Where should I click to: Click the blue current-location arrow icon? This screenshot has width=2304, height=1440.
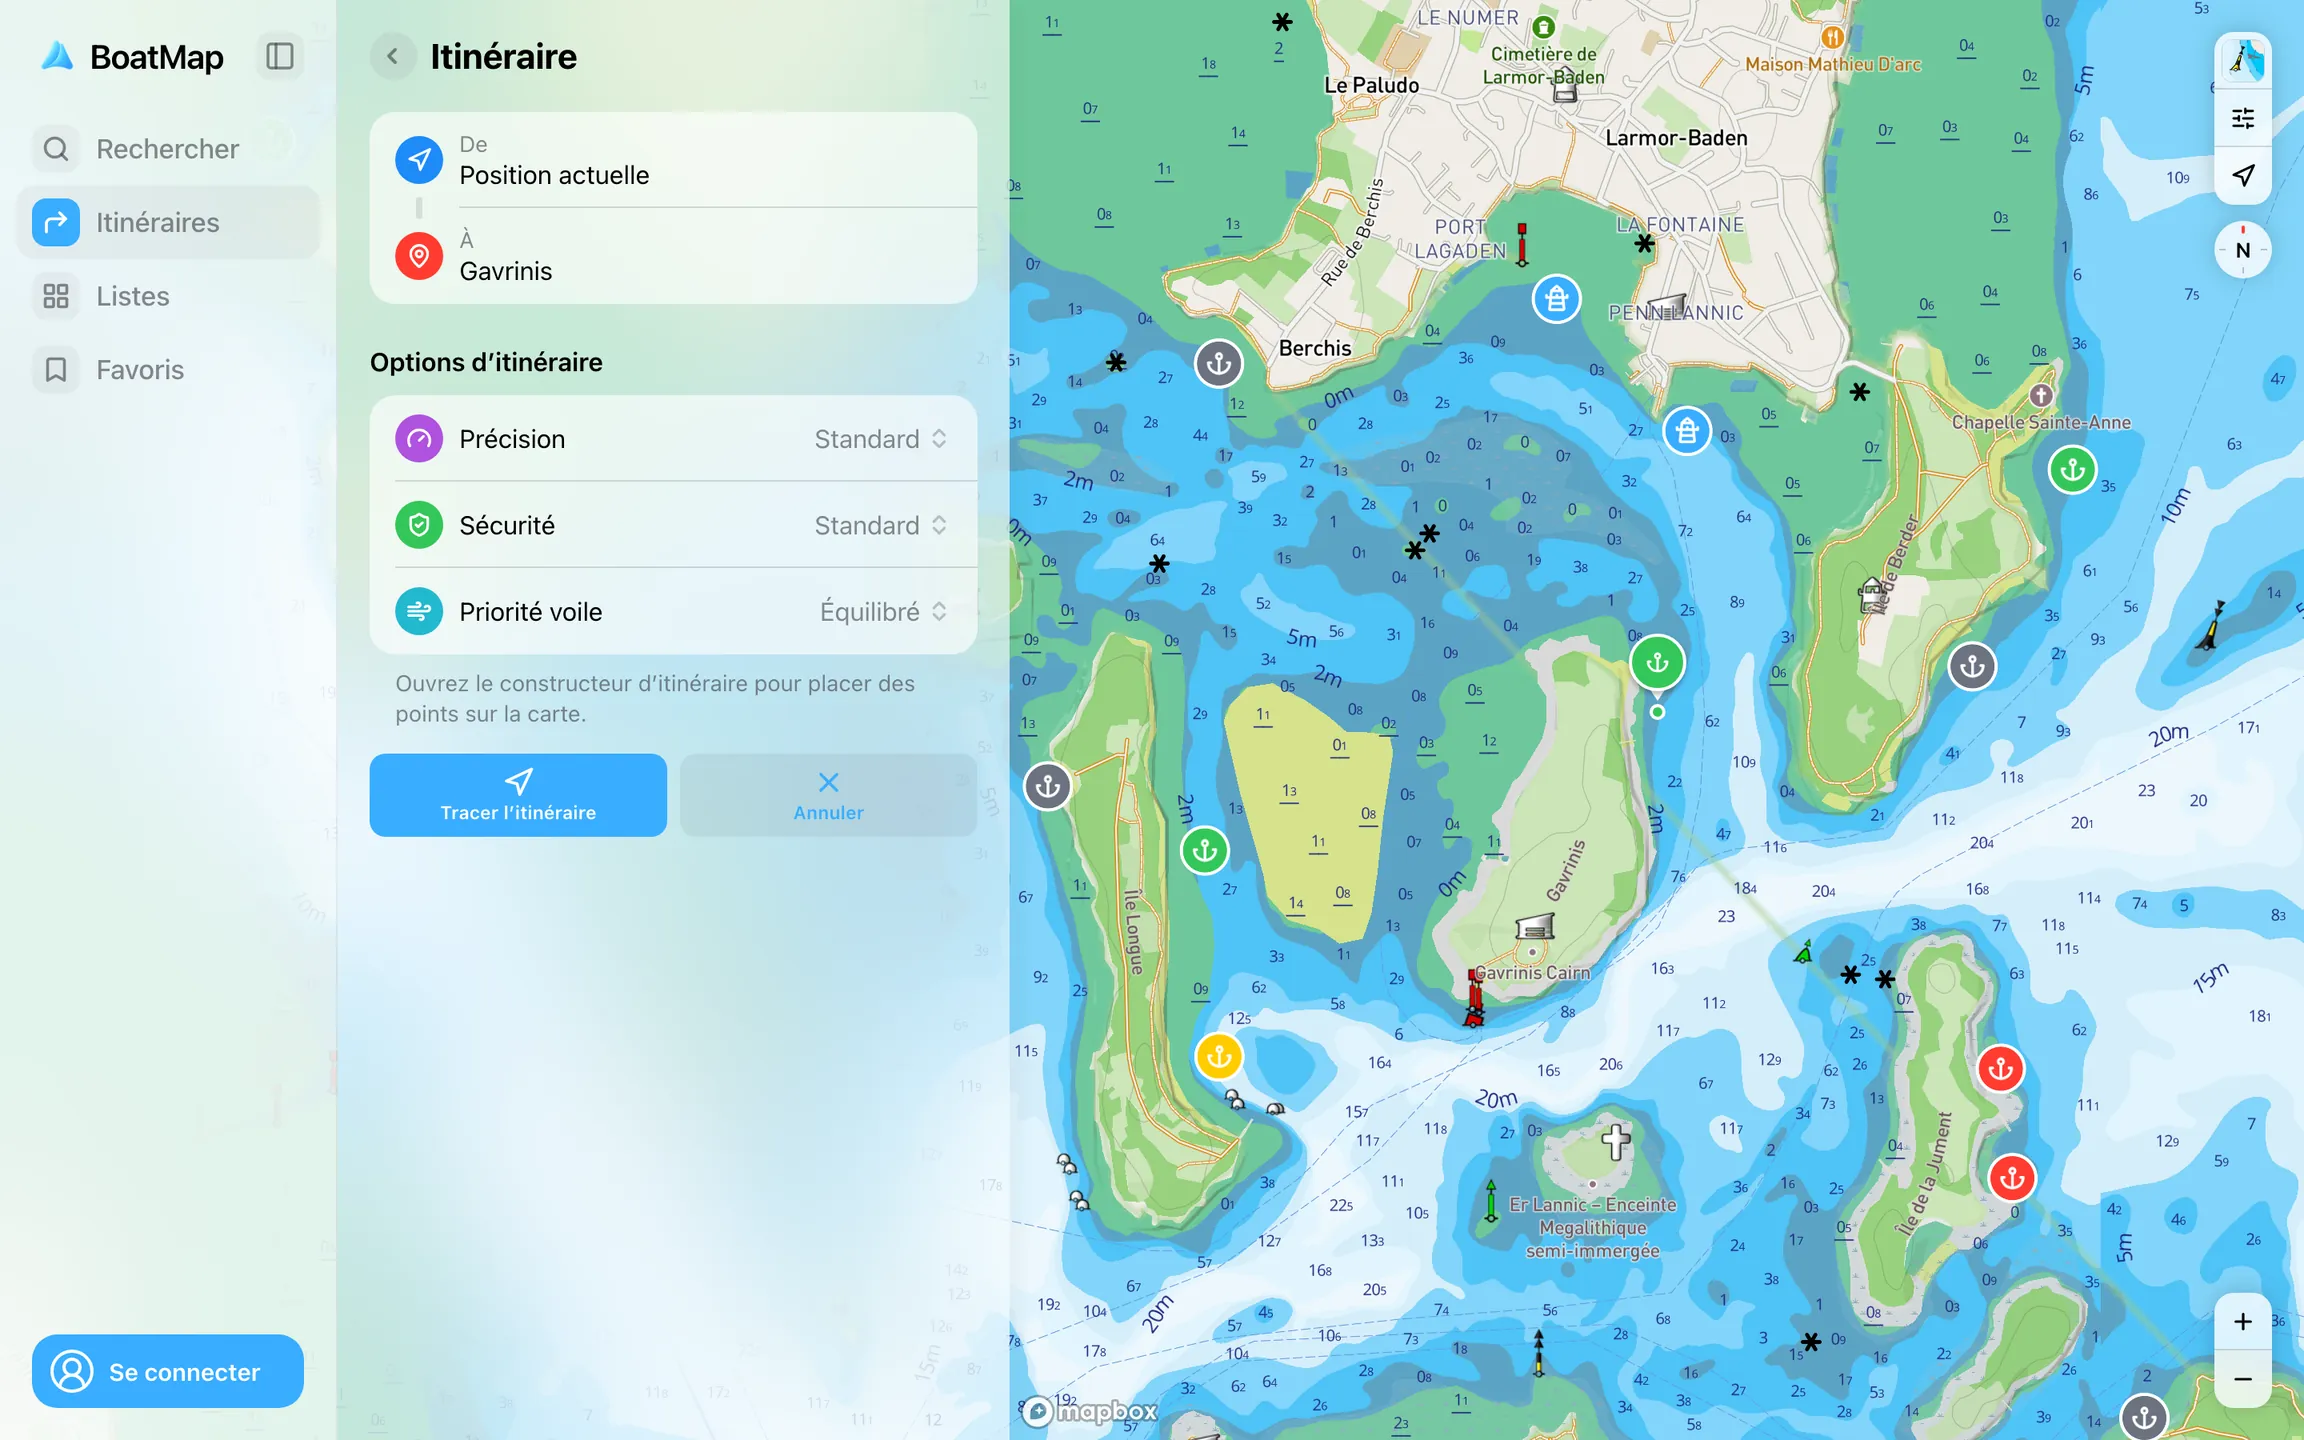coord(419,160)
